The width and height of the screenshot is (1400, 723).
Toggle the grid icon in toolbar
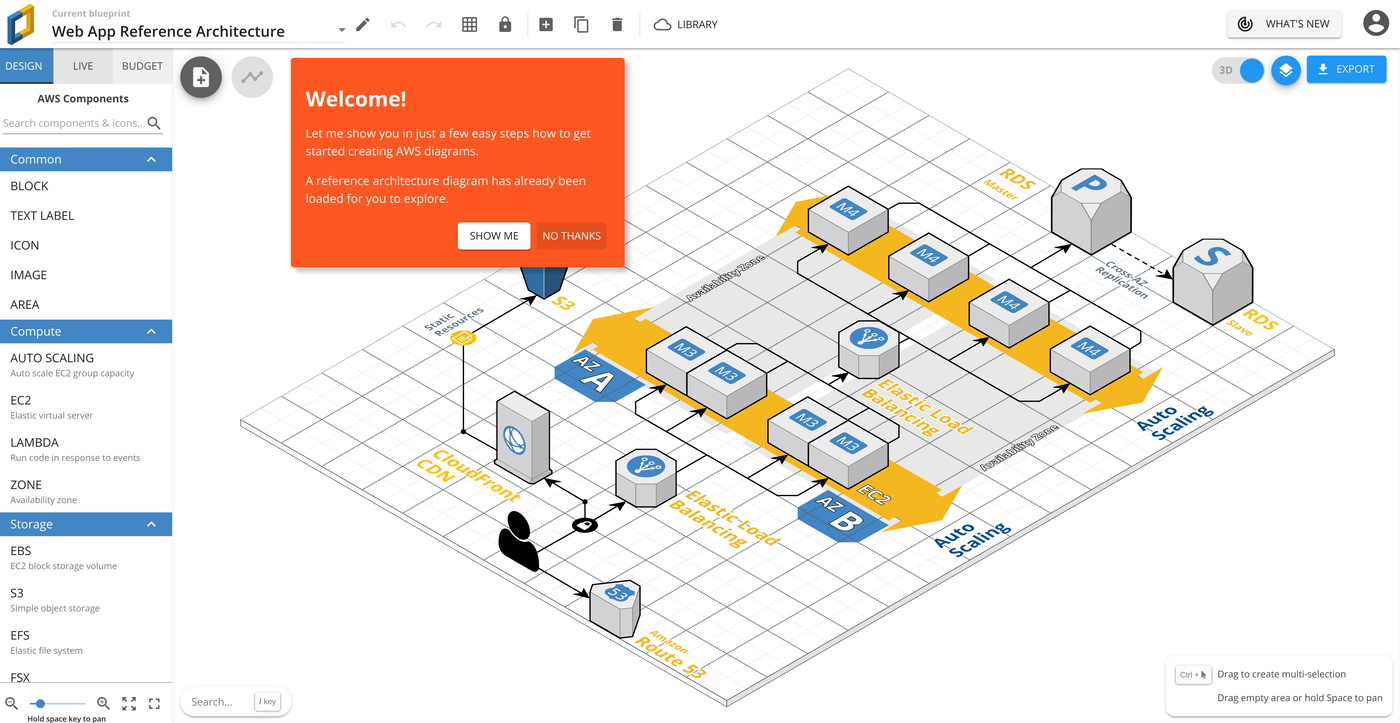click(x=470, y=24)
